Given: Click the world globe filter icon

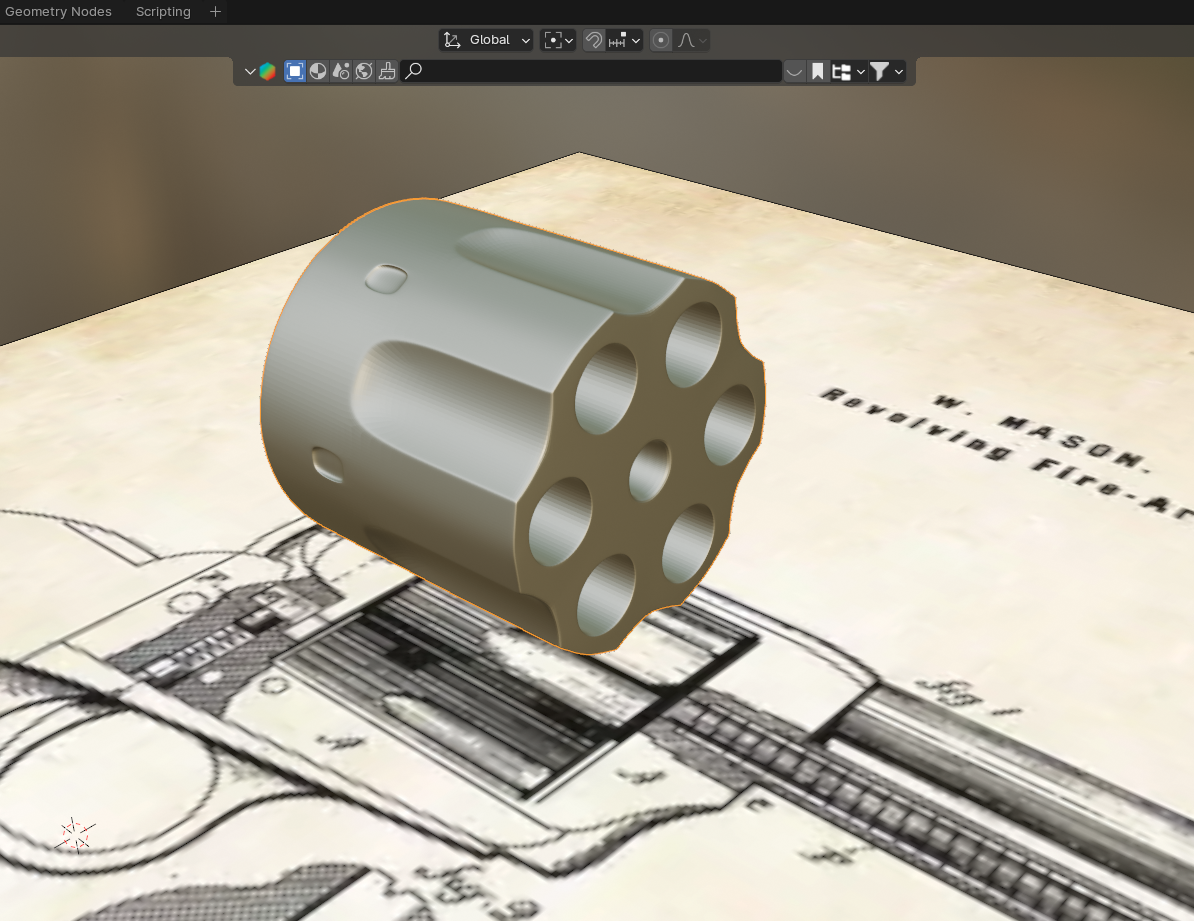Looking at the screenshot, I should pyautogui.click(x=364, y=71).
